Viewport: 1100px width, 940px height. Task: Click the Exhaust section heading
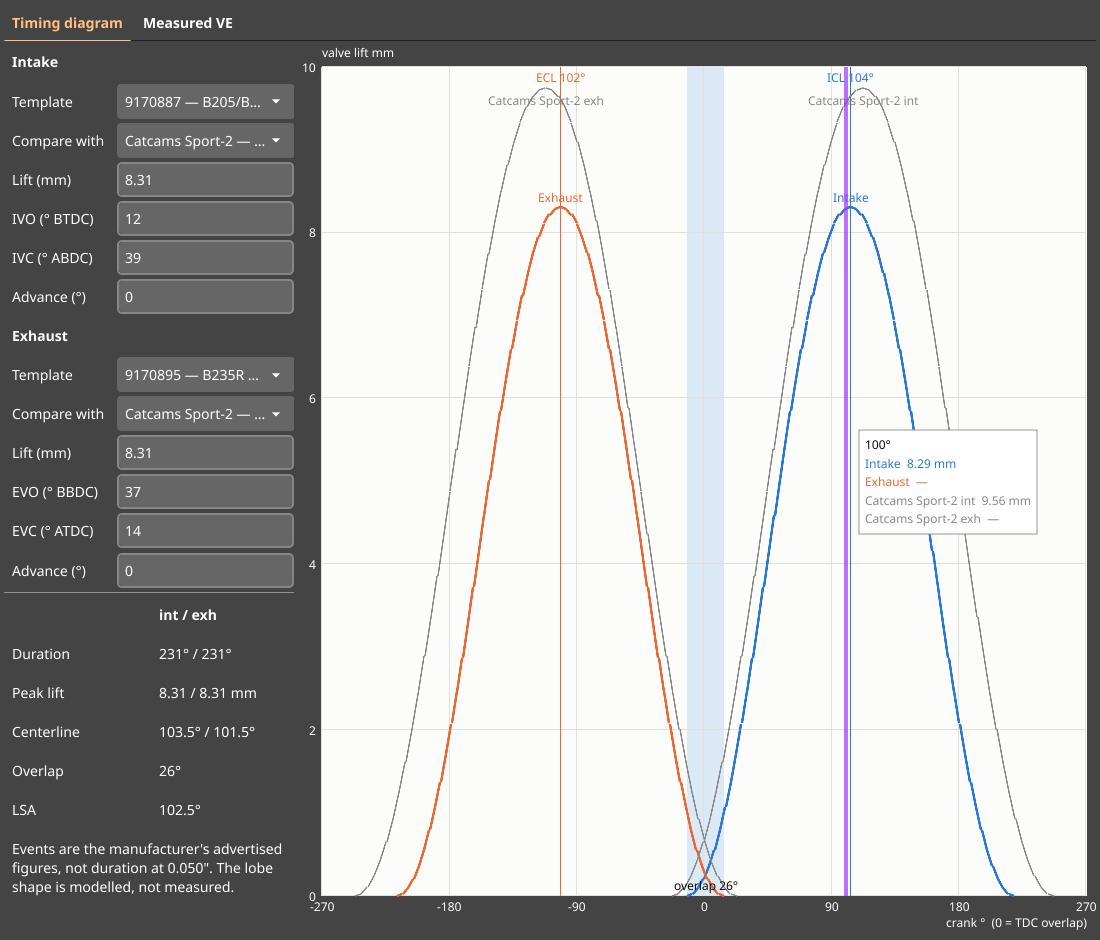point(40,336)
